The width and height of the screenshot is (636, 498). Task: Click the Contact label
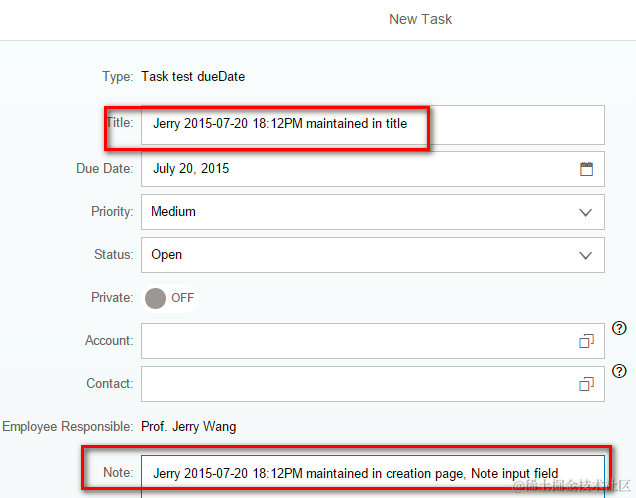110,384
